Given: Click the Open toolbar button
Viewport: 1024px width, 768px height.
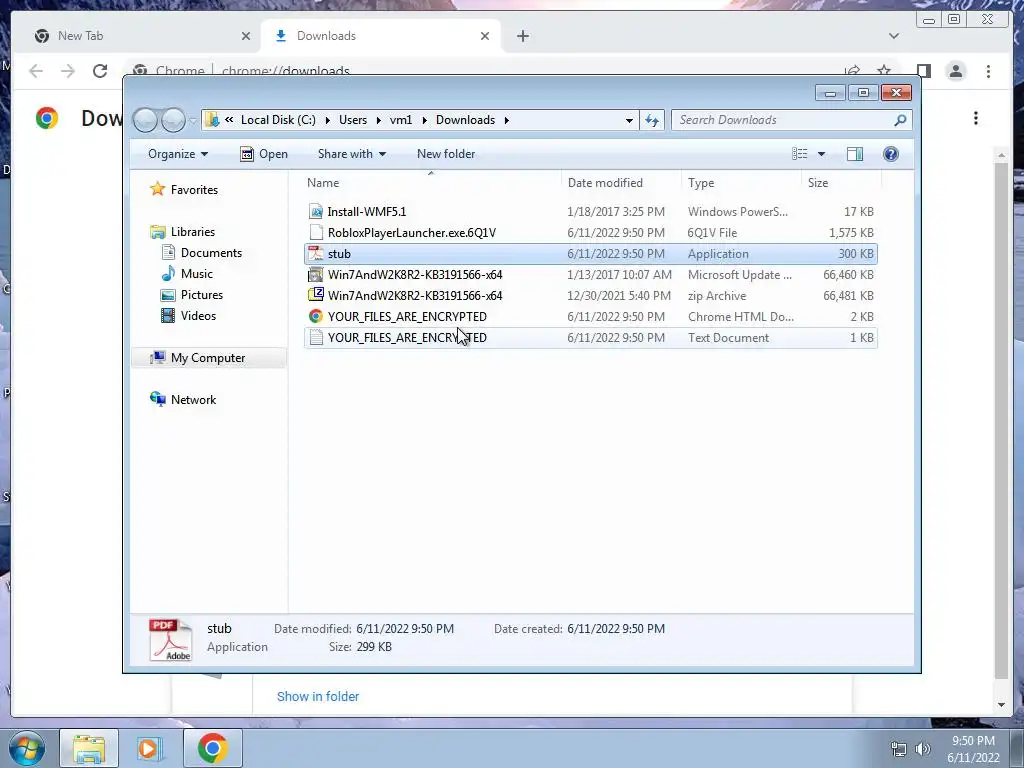Looking at the screenshot, I should pyautogui.click(x=264, y=154).
